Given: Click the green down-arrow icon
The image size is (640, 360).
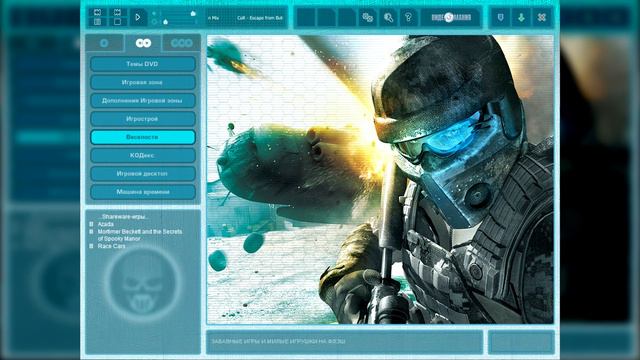Looking at the screenshot, I should (x=521, y=18).
